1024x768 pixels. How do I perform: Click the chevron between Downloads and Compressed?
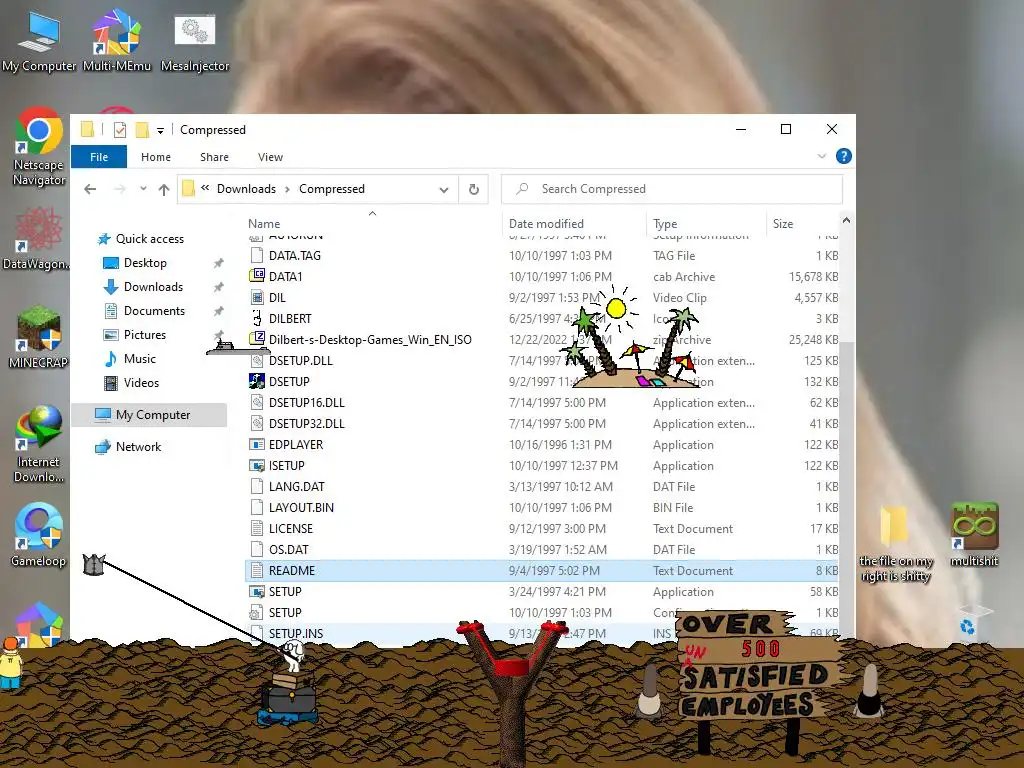[287, 189]
